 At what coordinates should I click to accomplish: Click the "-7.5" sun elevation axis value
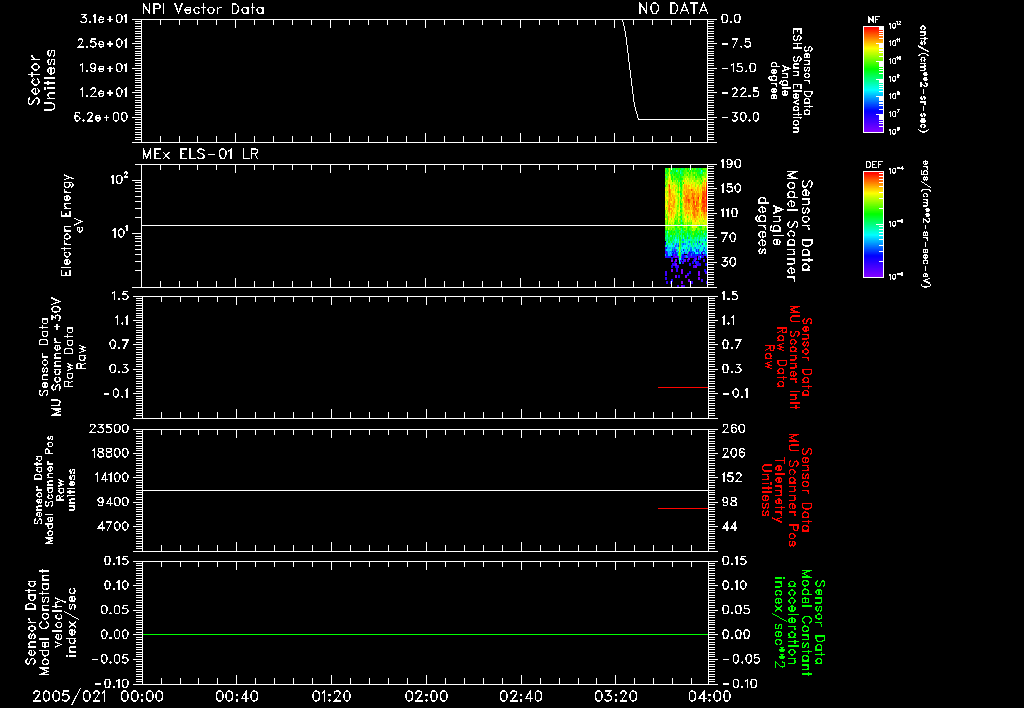click(x=736, y=43)
